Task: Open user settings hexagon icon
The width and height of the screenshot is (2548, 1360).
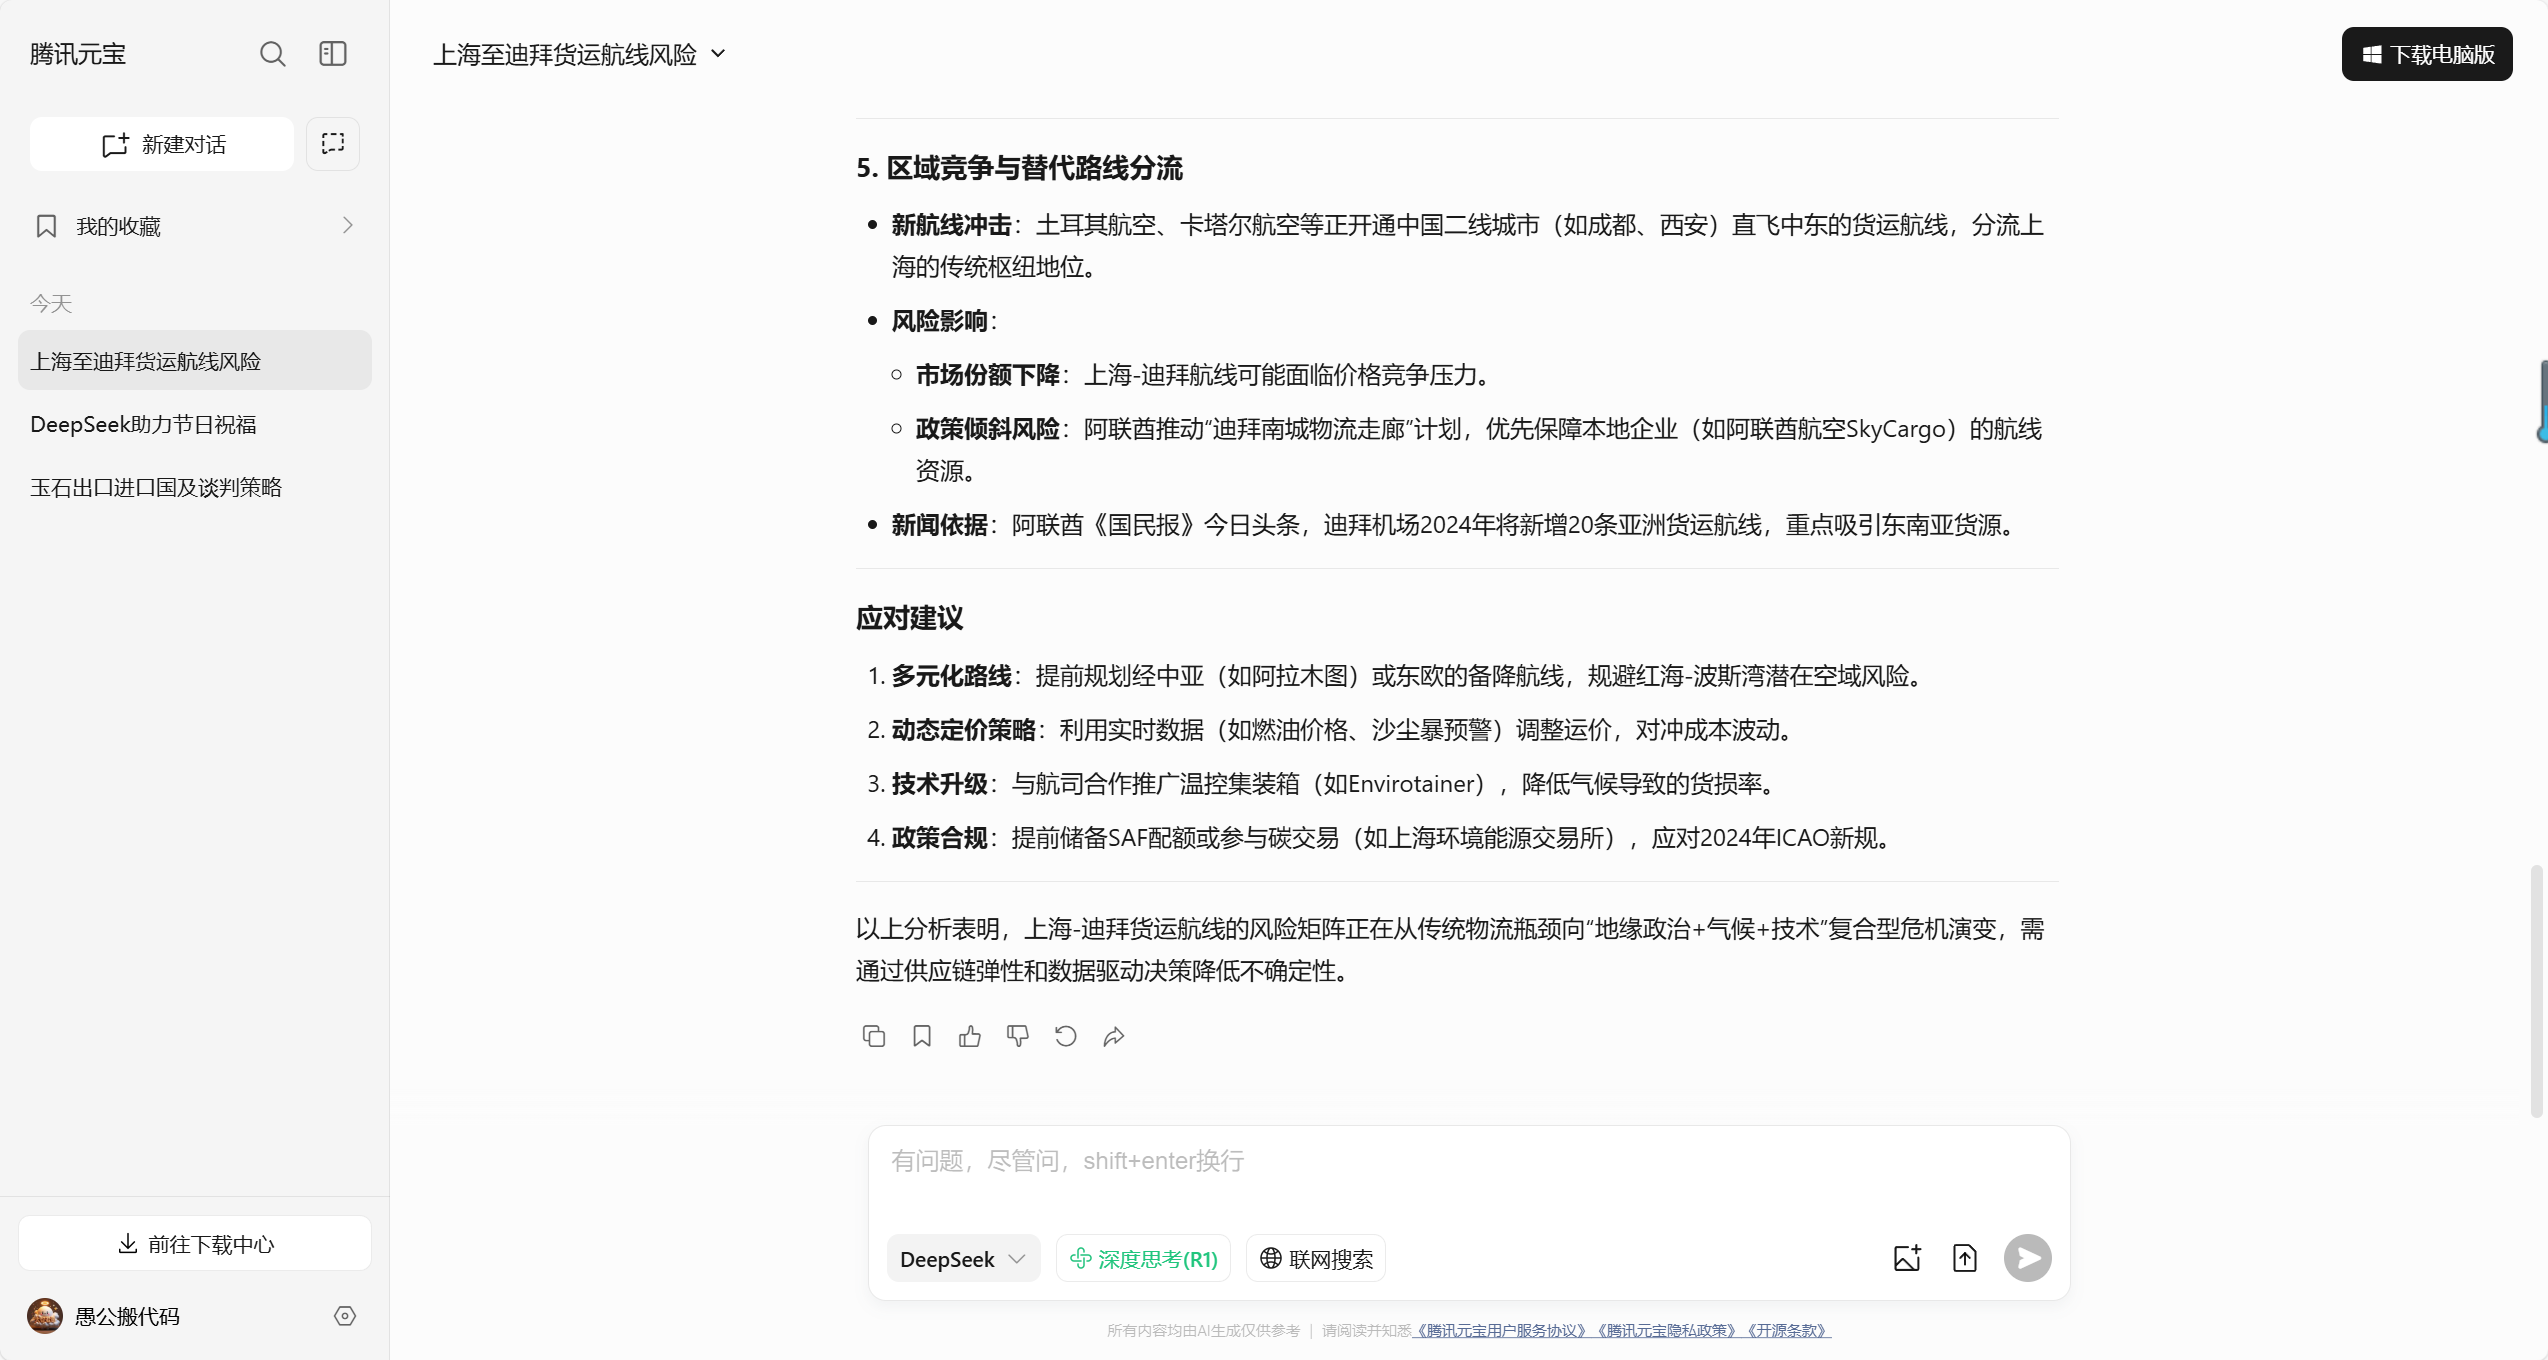Action: pyautogui.click(x=345, y=1316)
